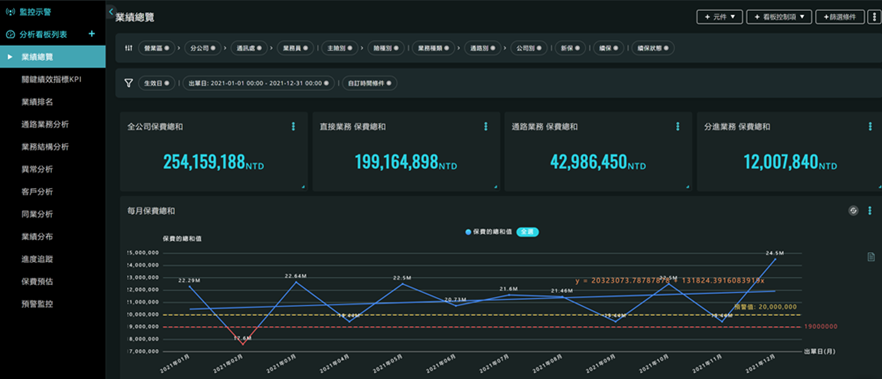
Task: Open the 分進業務 保費總和 card's kebab menu
Action: click(870, 127)
